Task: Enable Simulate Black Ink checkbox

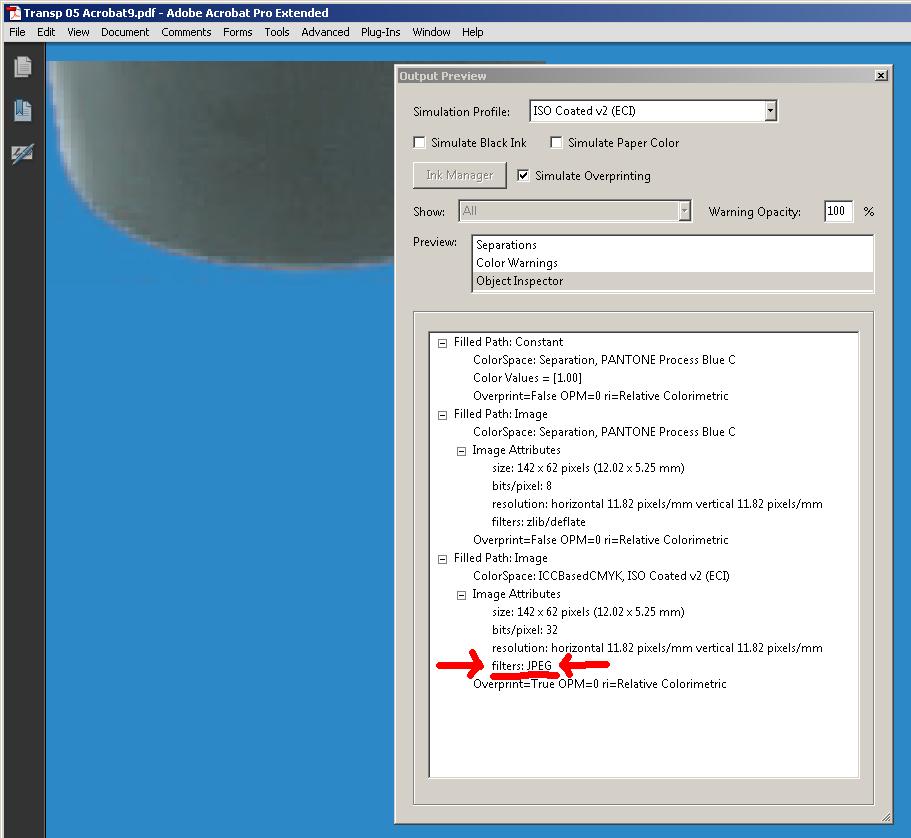Action: [x=419, y=142]
